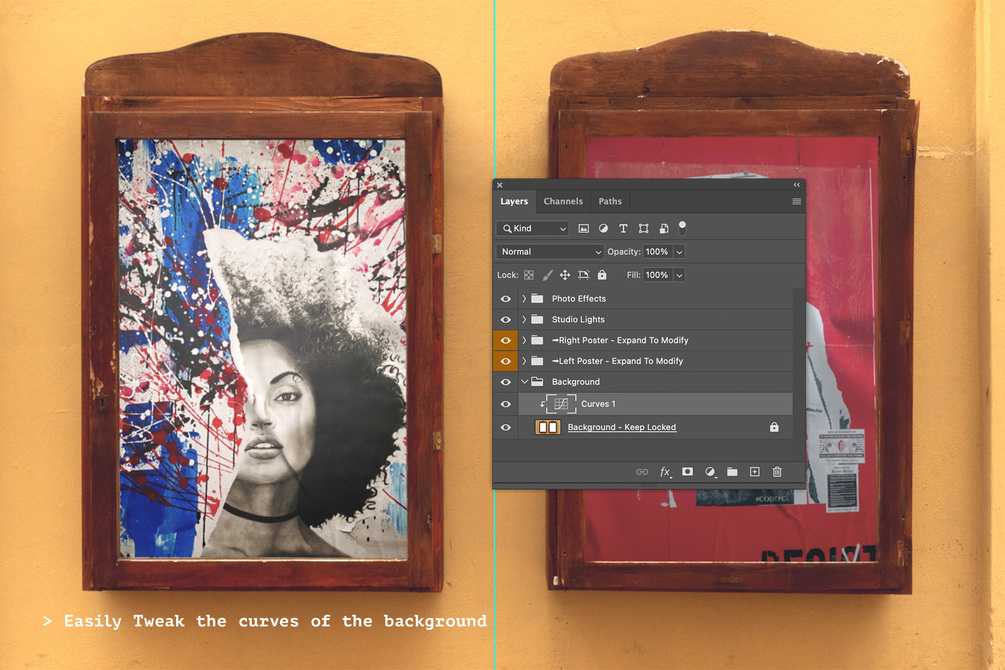Hide the Background group

[x=506, y=382]
